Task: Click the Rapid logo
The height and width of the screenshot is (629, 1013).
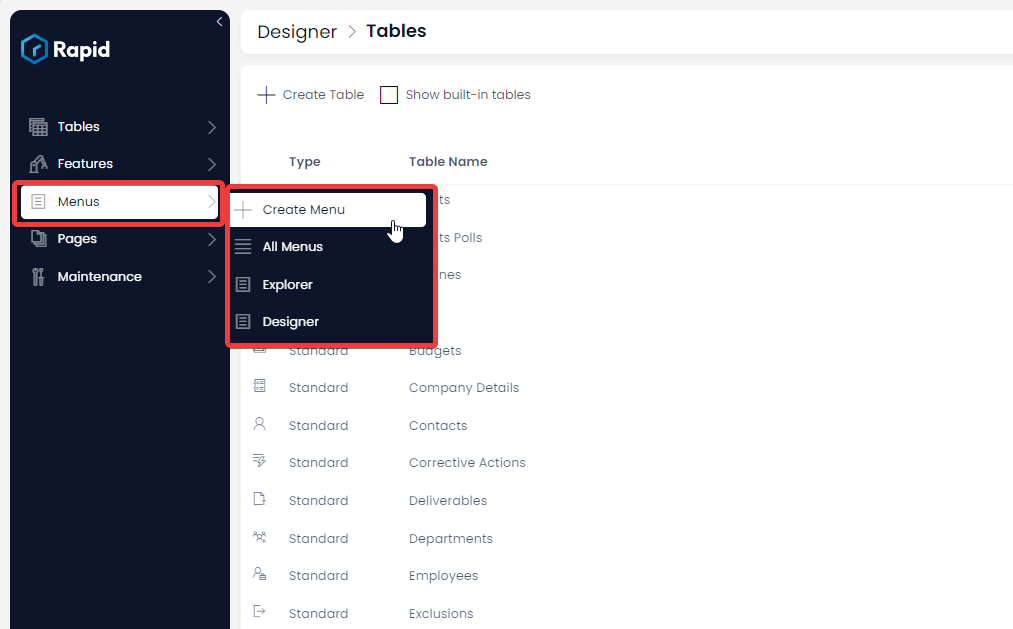Action: [x=65, y=49]
